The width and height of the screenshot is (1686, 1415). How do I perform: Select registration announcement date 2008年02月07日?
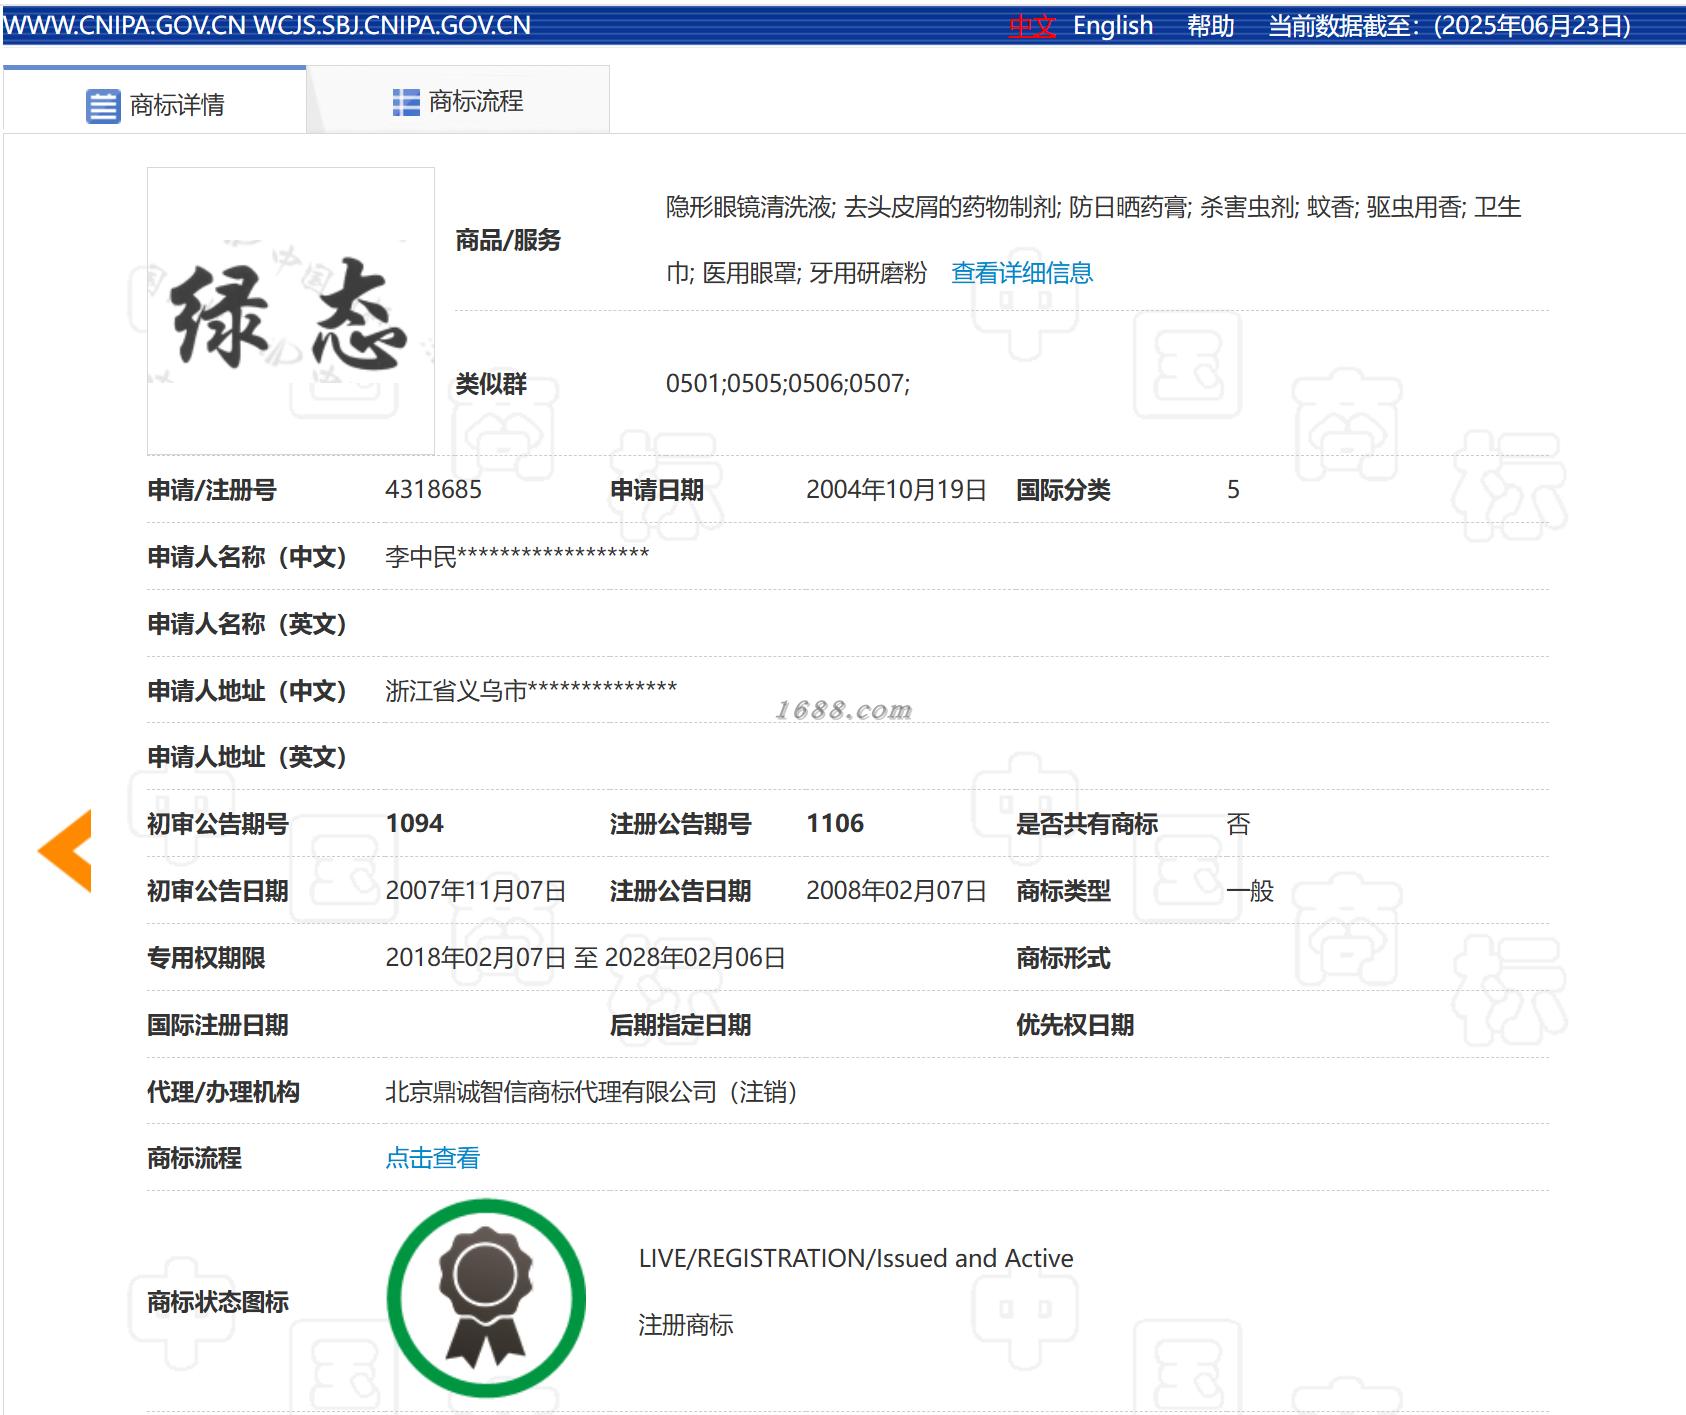point(897,891)
